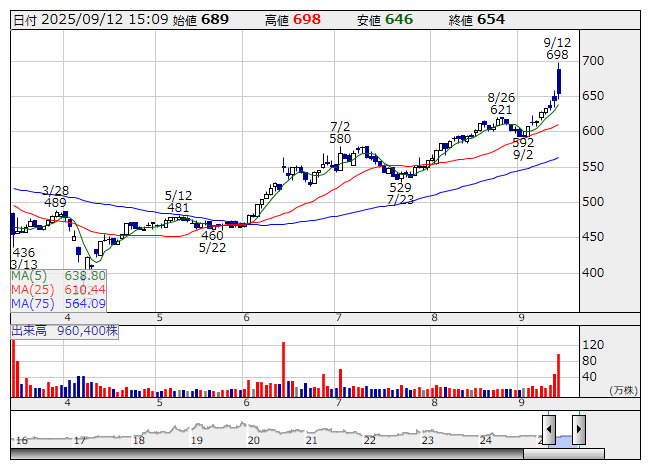Screen dimensions: 653x470
Task: Click the 9/12 large blue candlestick
Action: (558, 81)
